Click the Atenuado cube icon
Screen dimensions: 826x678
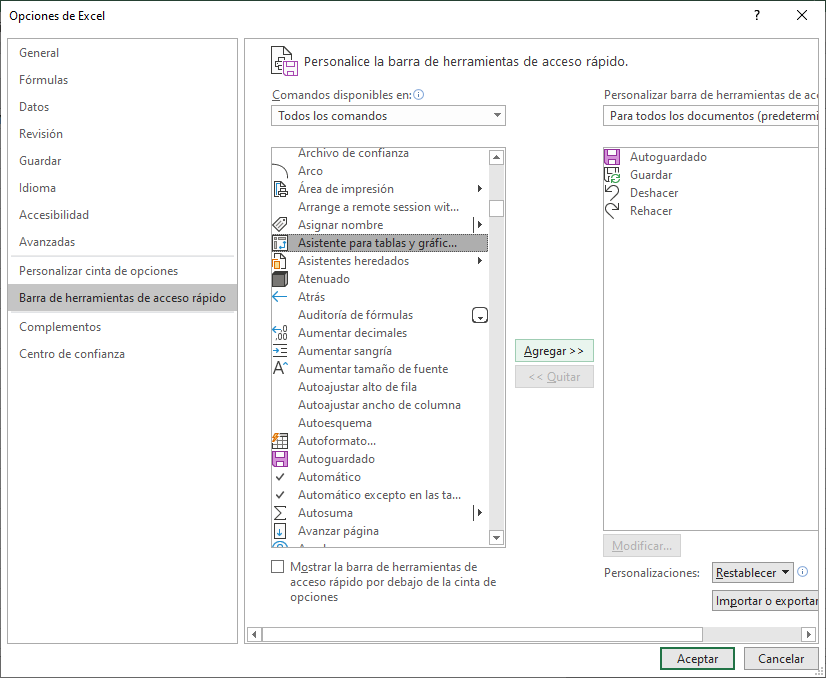coord(280,279)
